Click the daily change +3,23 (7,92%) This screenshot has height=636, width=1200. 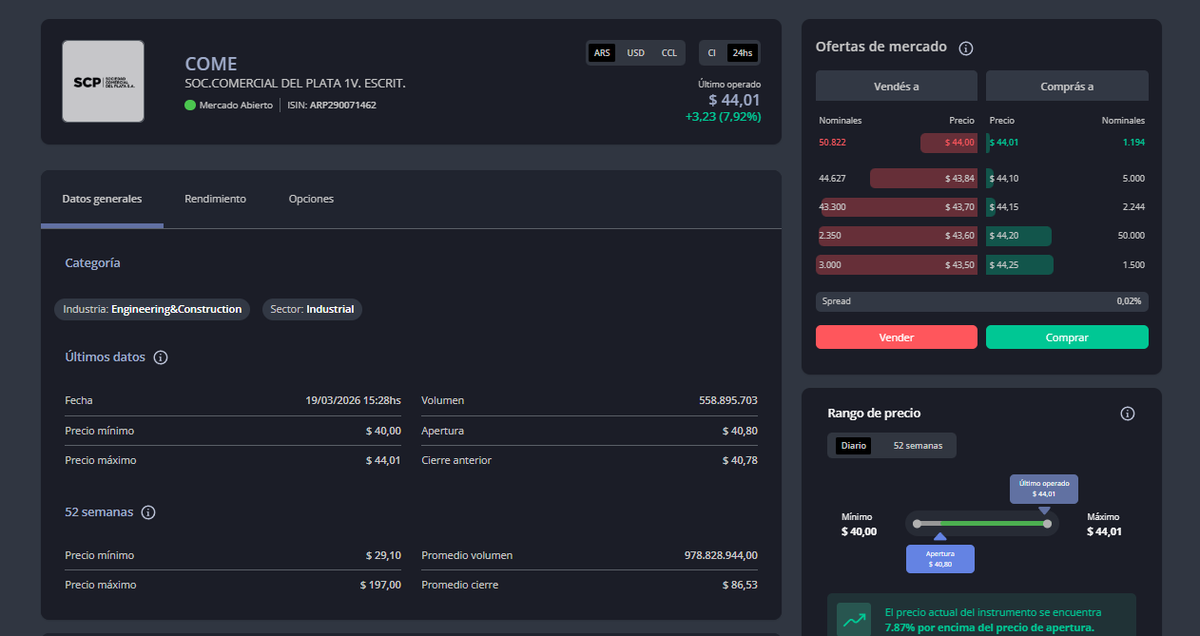pyautogui.click(x=723, y=117)
